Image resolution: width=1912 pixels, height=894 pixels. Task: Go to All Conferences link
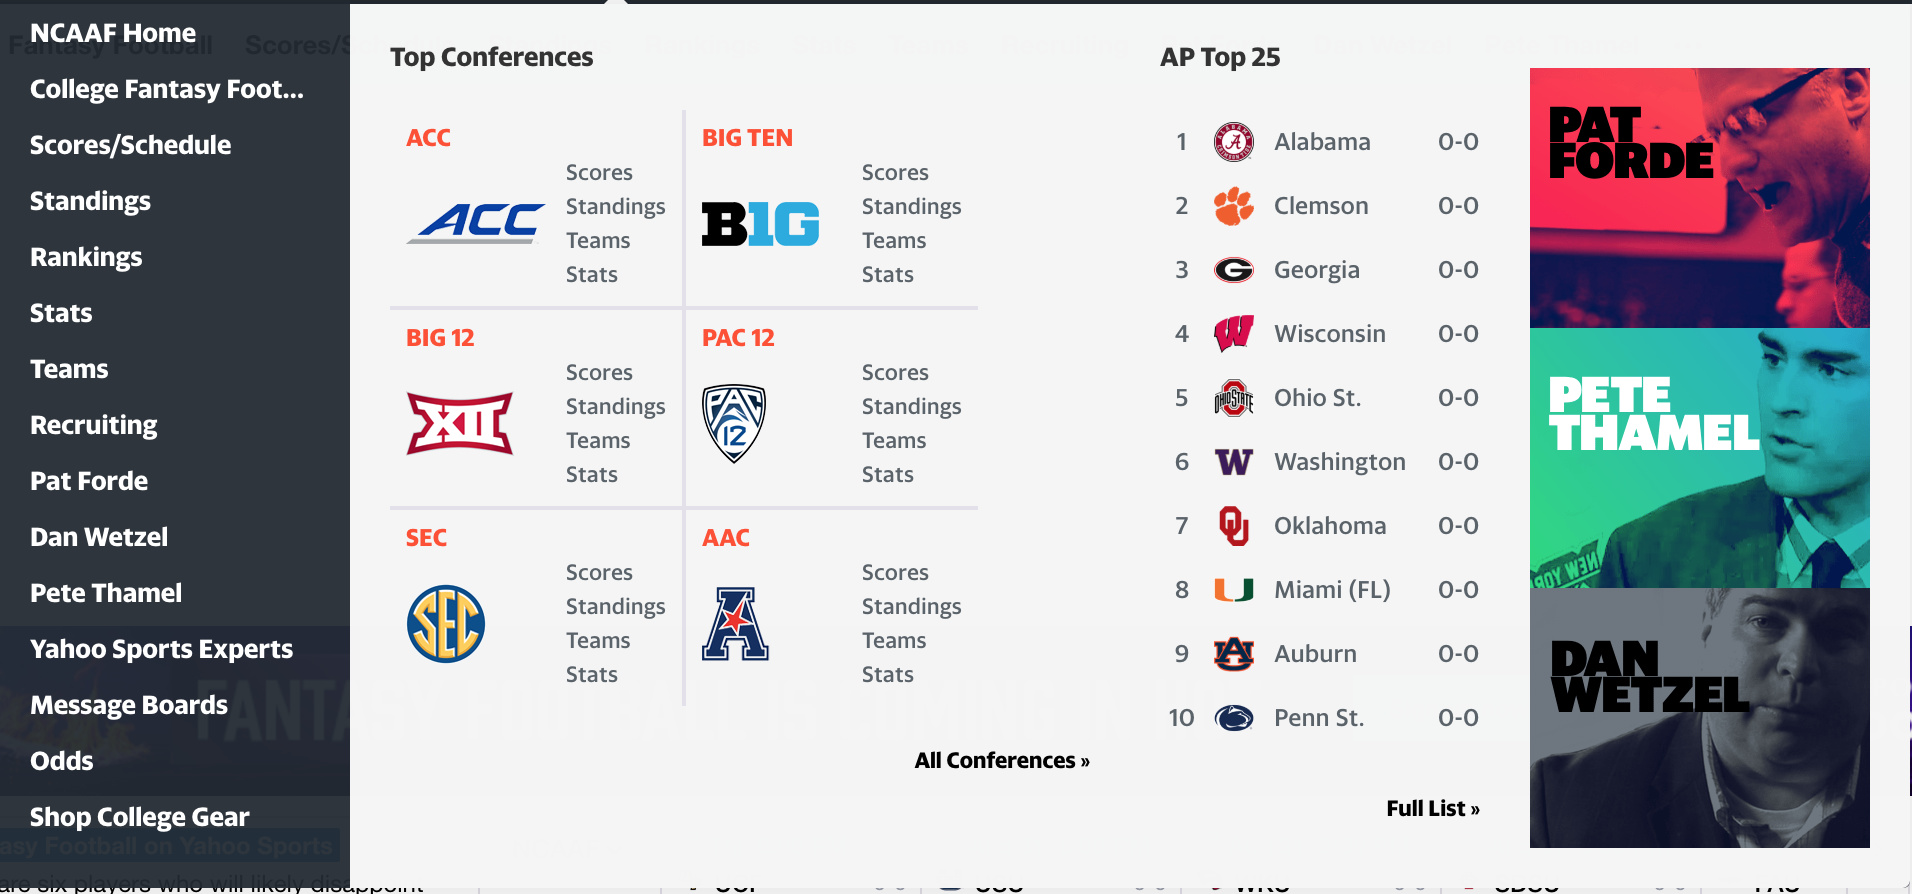(1002, 760)
